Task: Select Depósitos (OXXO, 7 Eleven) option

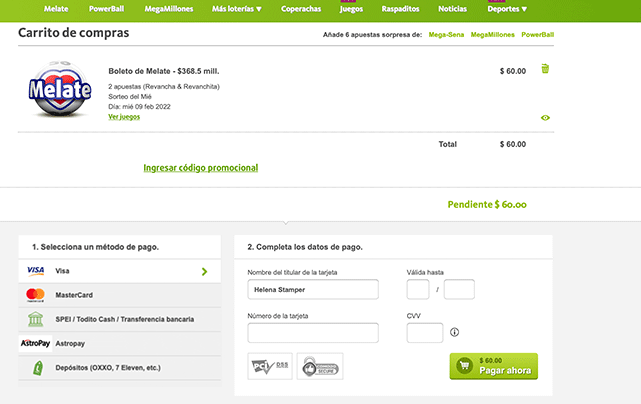Action: [x=119, y=368]
